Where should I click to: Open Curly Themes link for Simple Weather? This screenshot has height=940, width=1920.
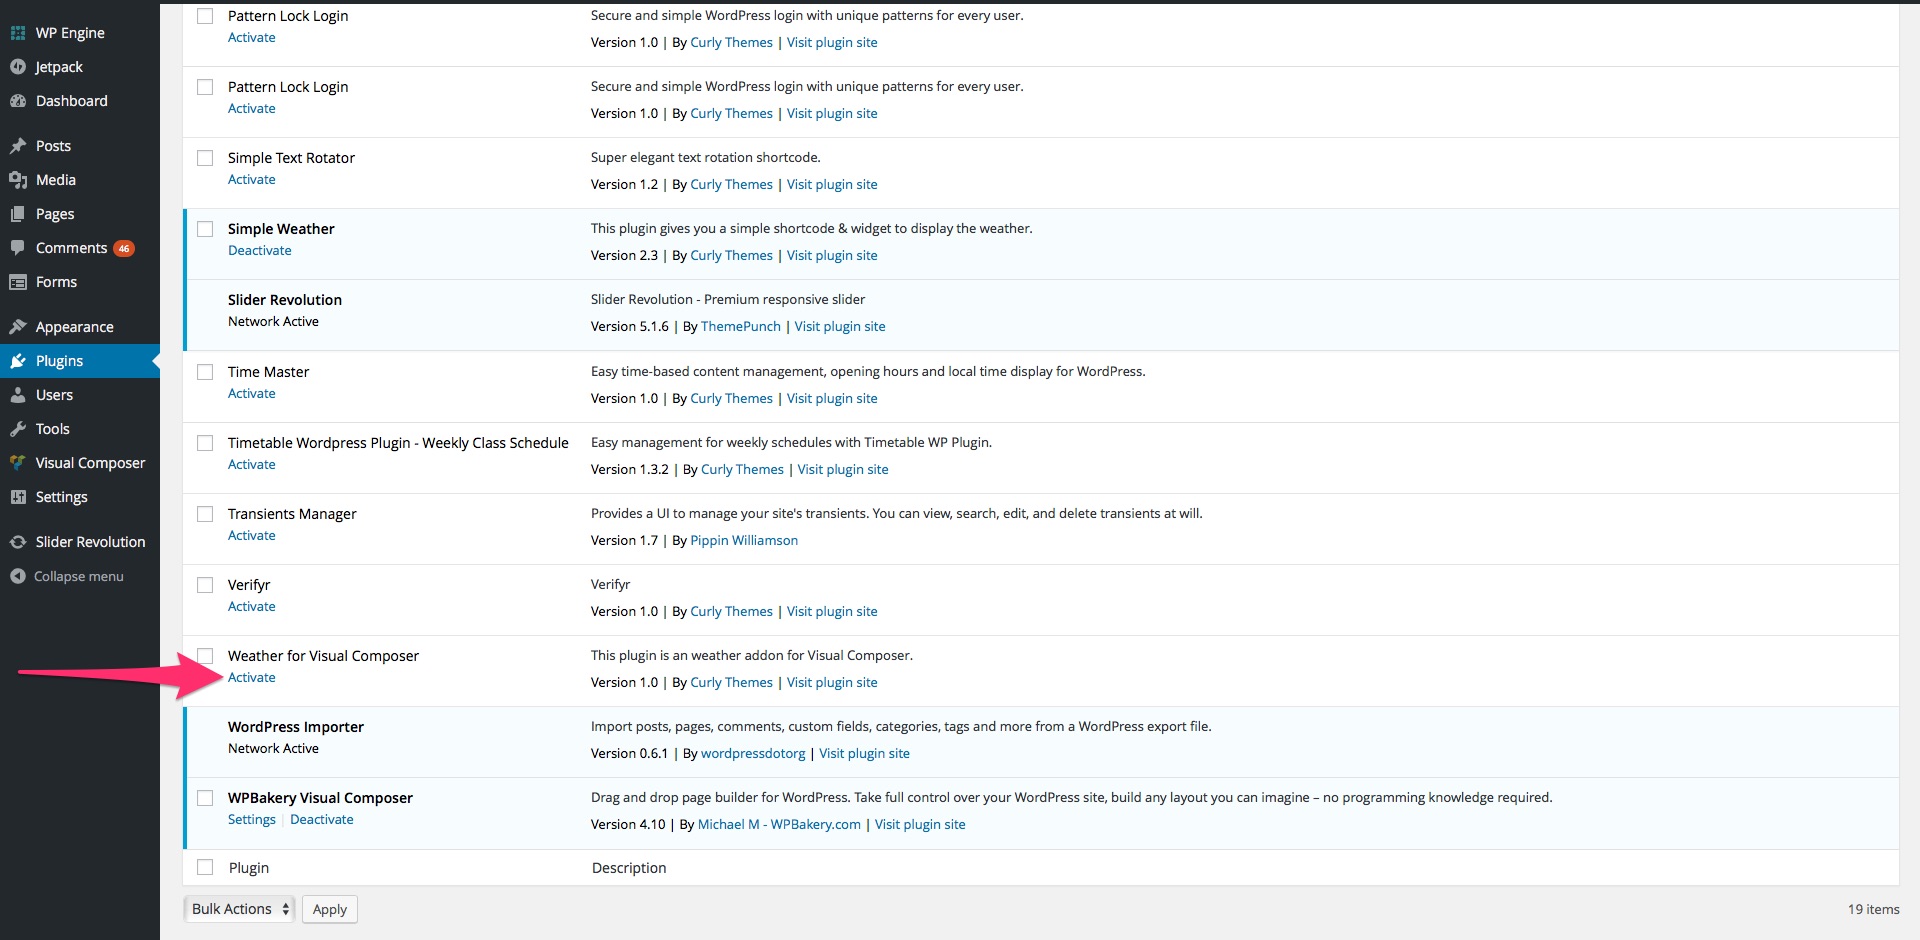click(x=731, y=255)
